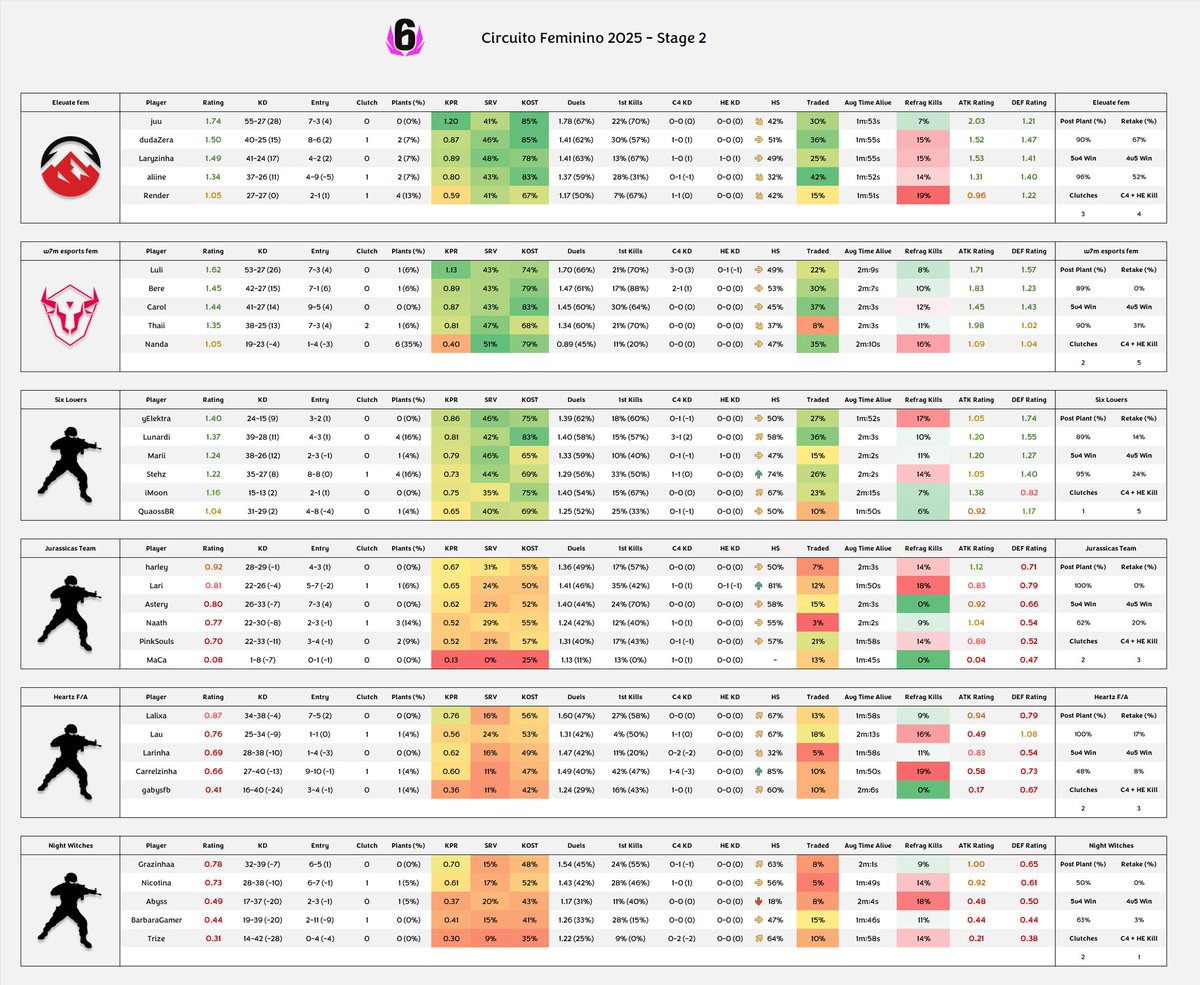
Task: Click MaCa's KPR cell '0.13'
Action: pyautogui.click(x=451, y=658)
